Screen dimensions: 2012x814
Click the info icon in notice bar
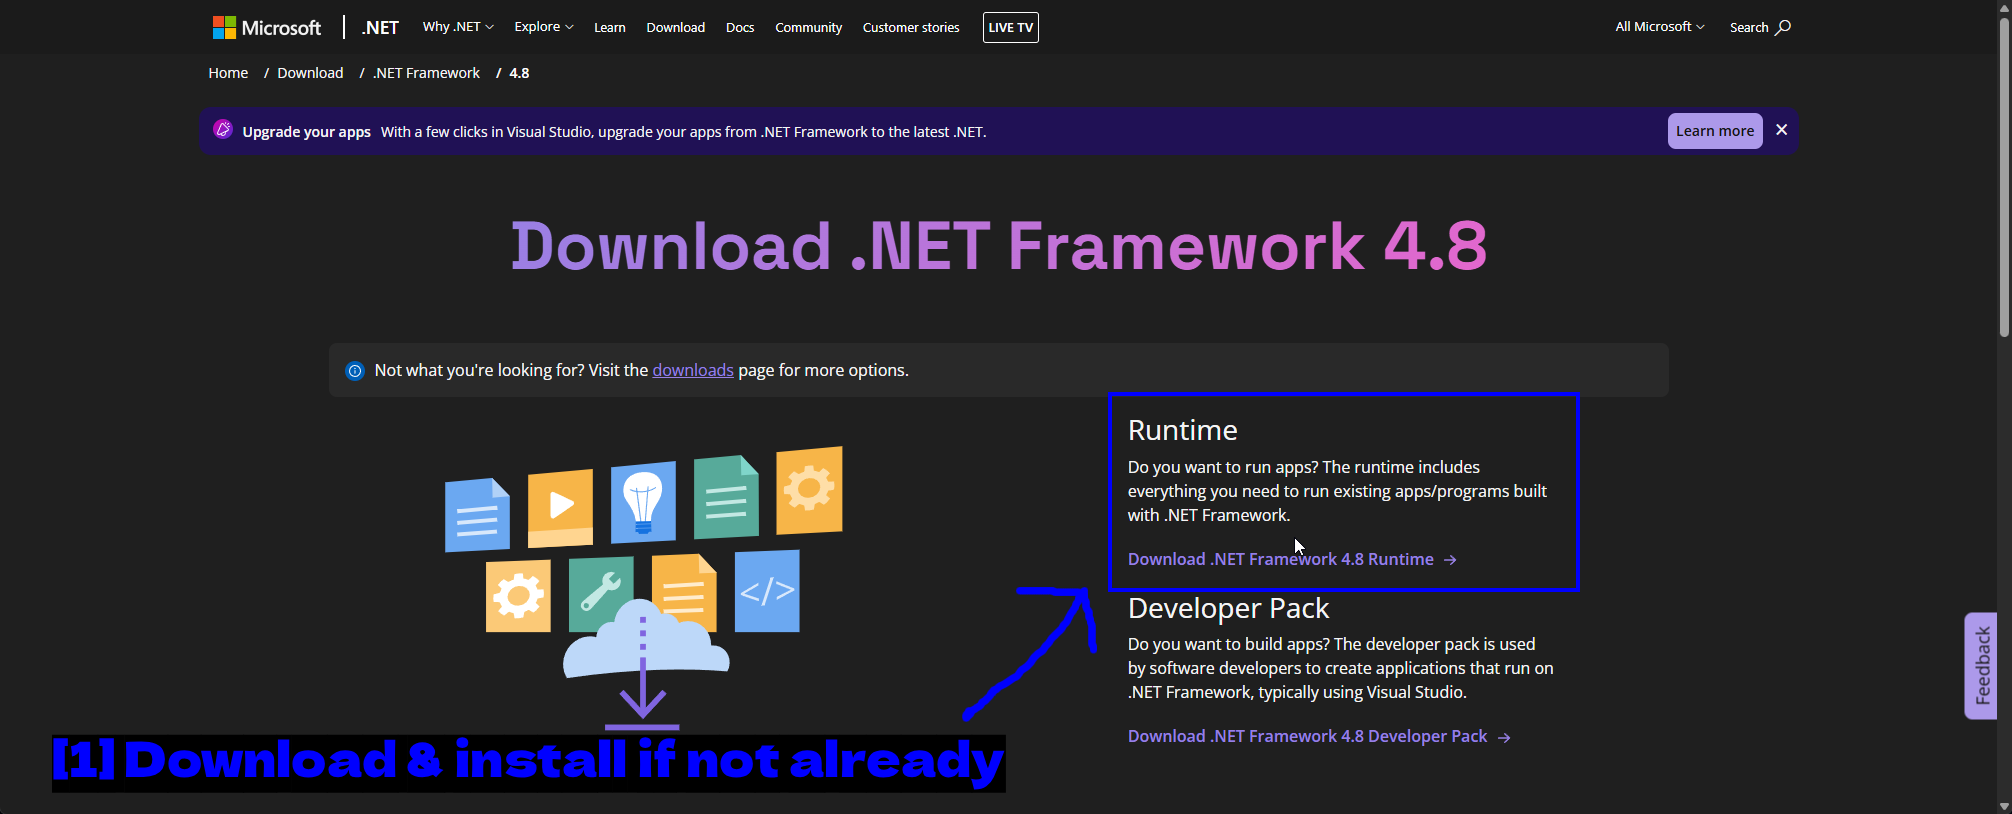[355, 371]
